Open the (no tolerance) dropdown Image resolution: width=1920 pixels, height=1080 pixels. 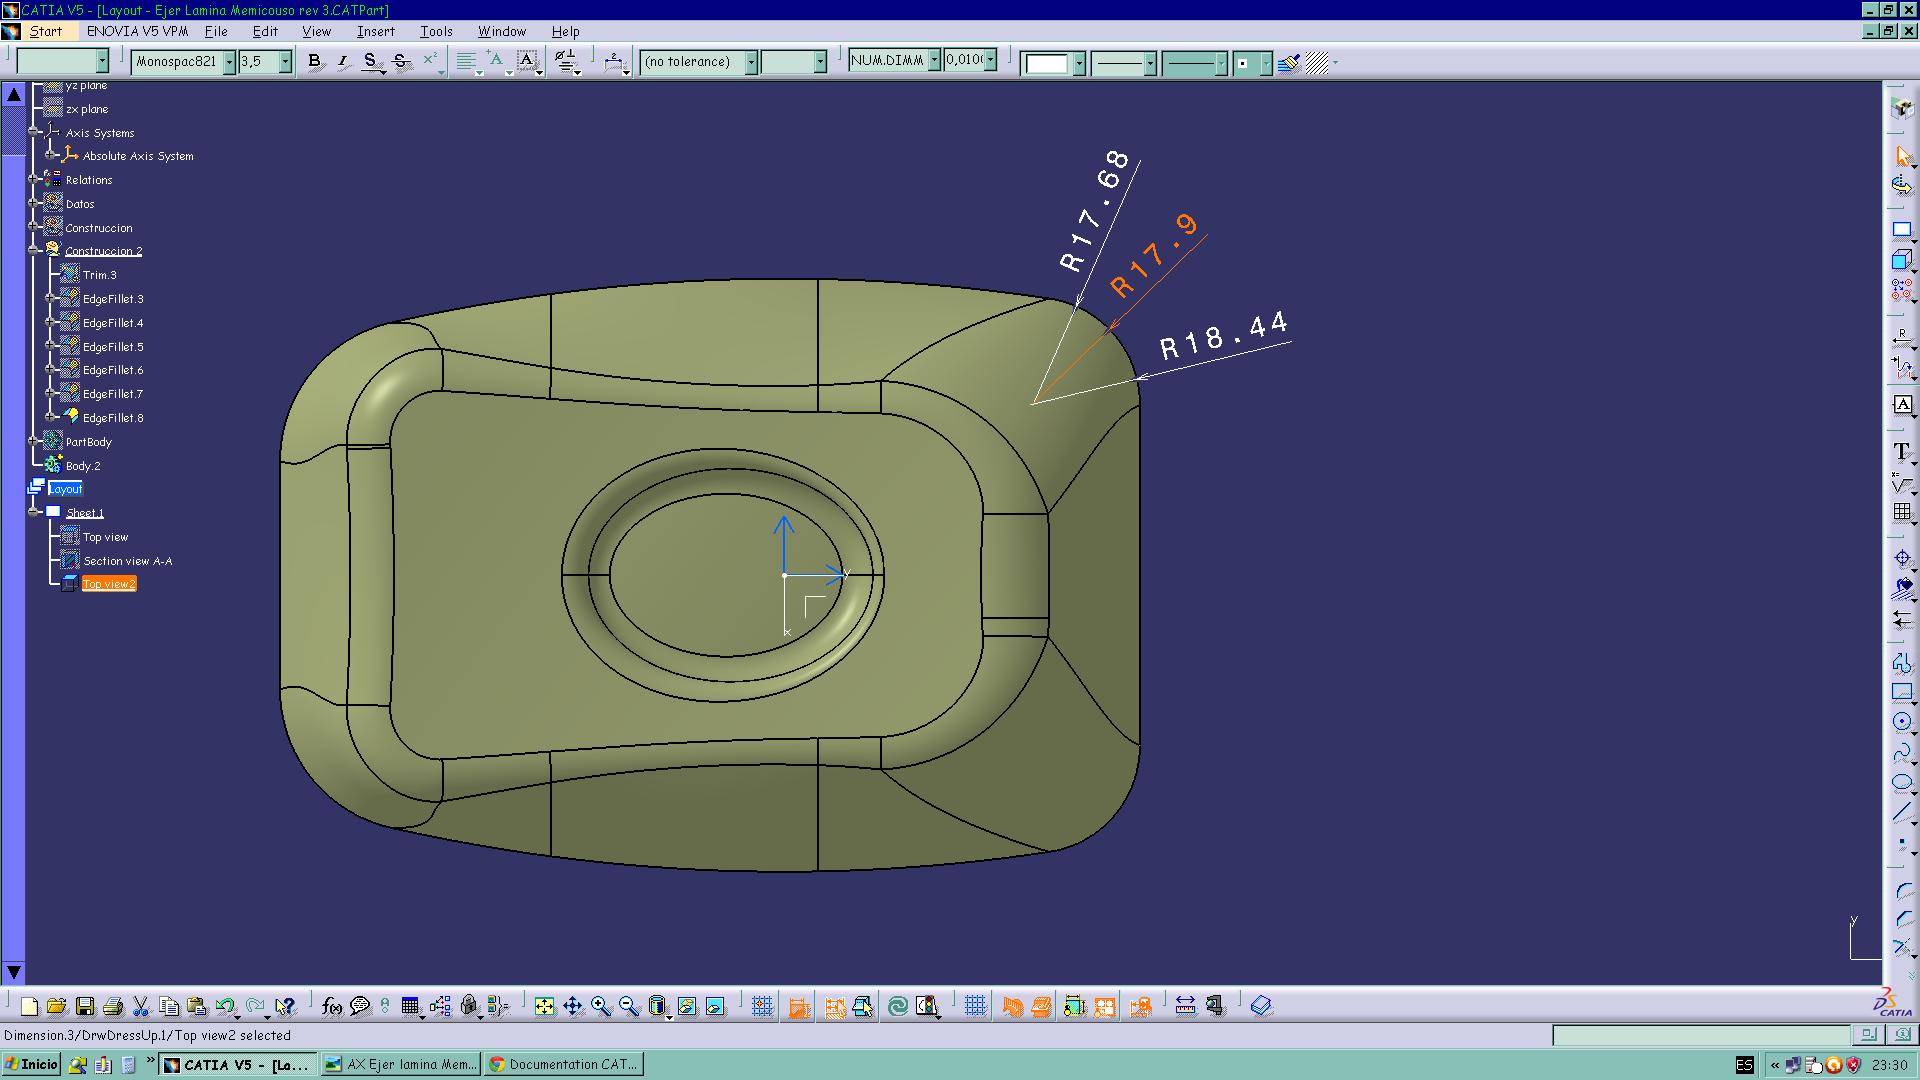click(x=751, y=62)
